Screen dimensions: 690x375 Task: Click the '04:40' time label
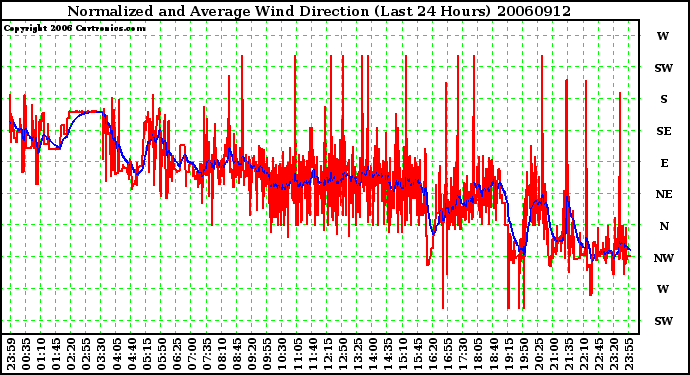(132, 354)
